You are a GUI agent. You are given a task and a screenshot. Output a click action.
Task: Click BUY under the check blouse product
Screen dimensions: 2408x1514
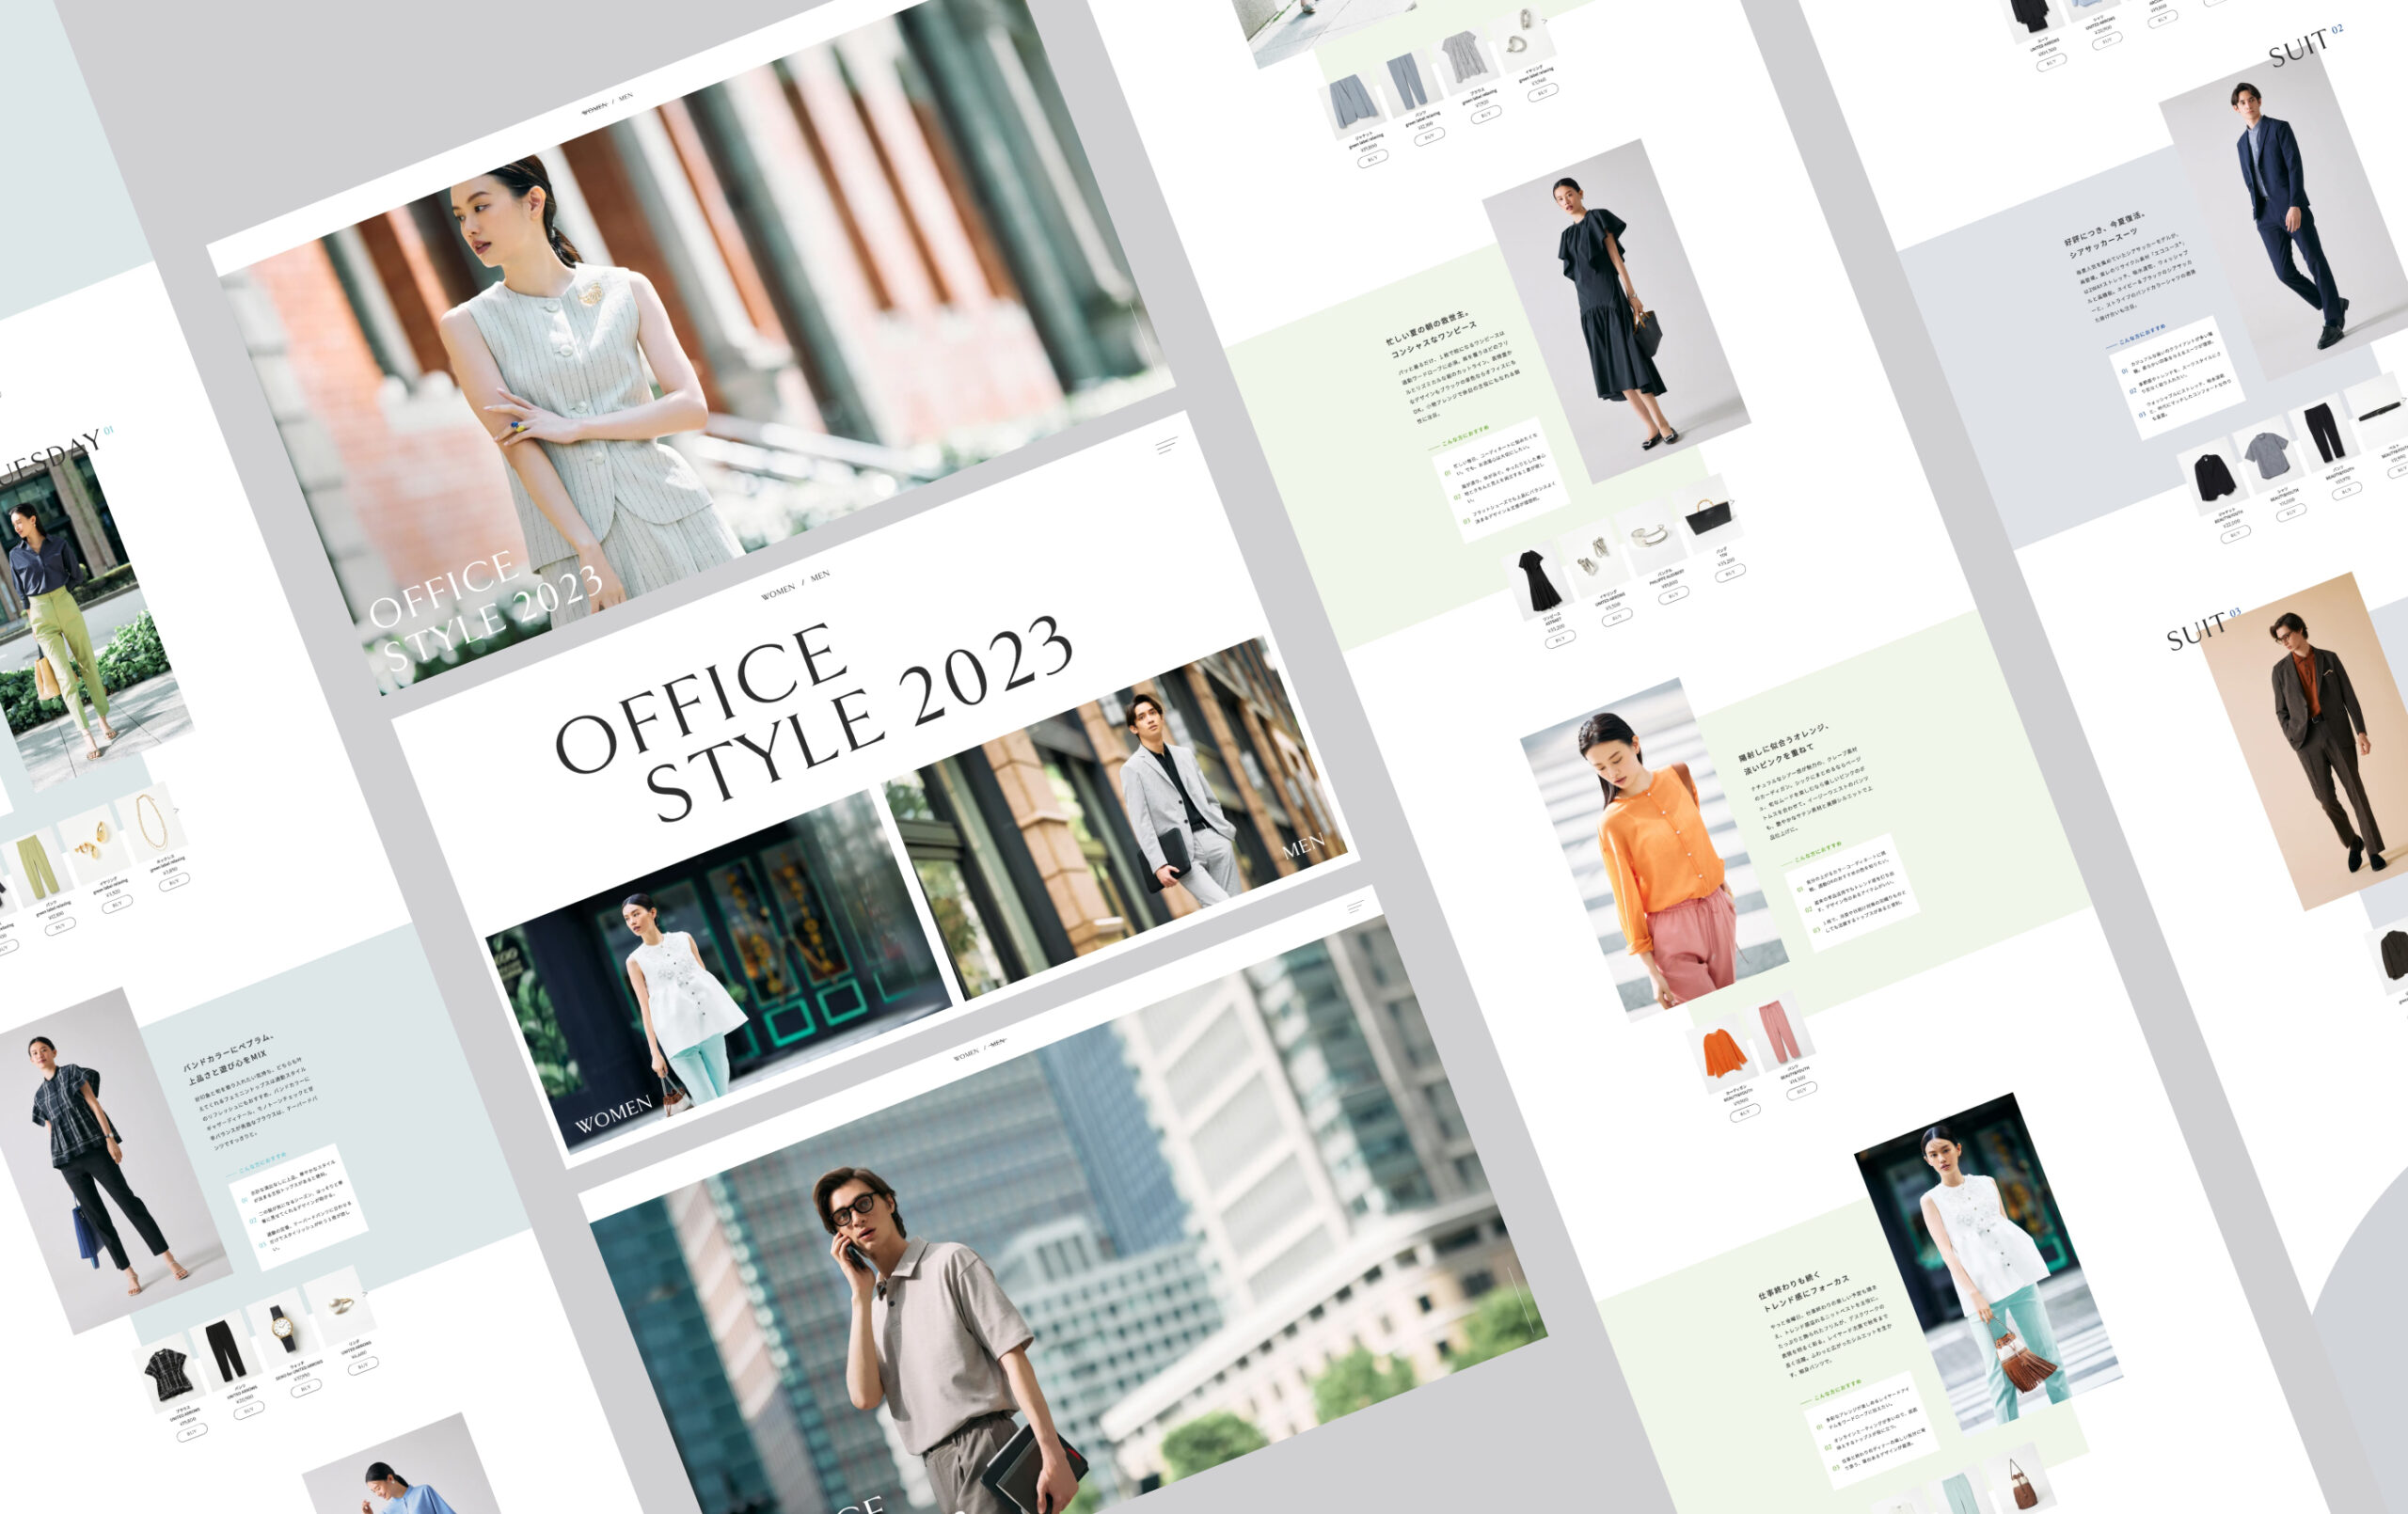(191, 1432)
